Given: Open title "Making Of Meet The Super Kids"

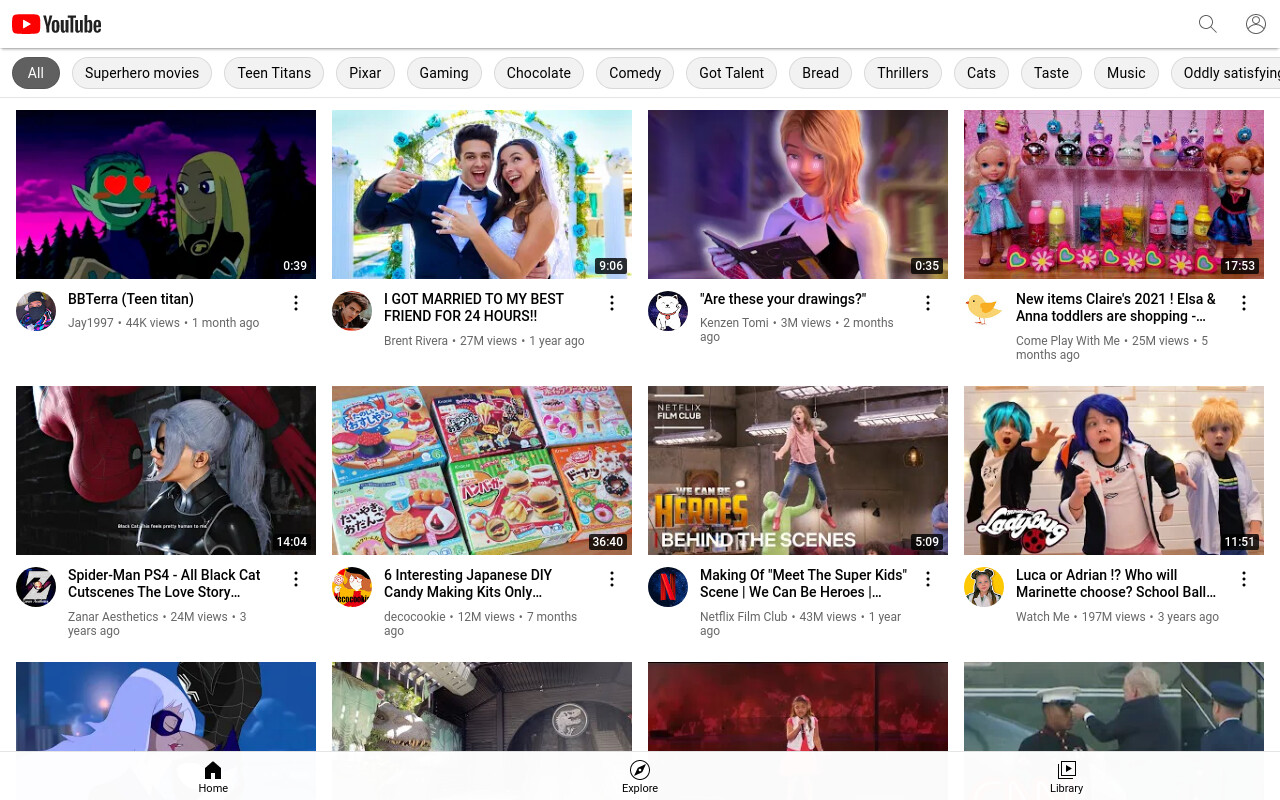Looking at the screenshot, I should pos(803,583).
